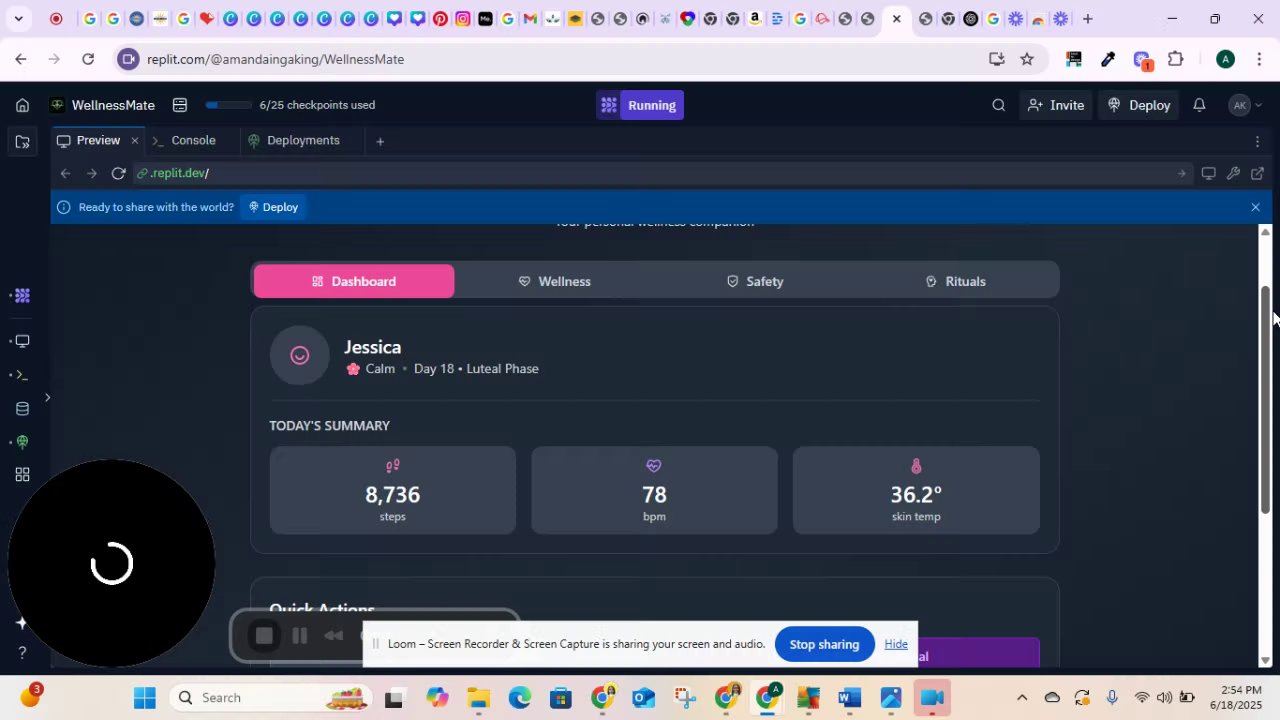1280x720 pixels.
Task: Click the 8,736 steps card
Action: [393, 490]
